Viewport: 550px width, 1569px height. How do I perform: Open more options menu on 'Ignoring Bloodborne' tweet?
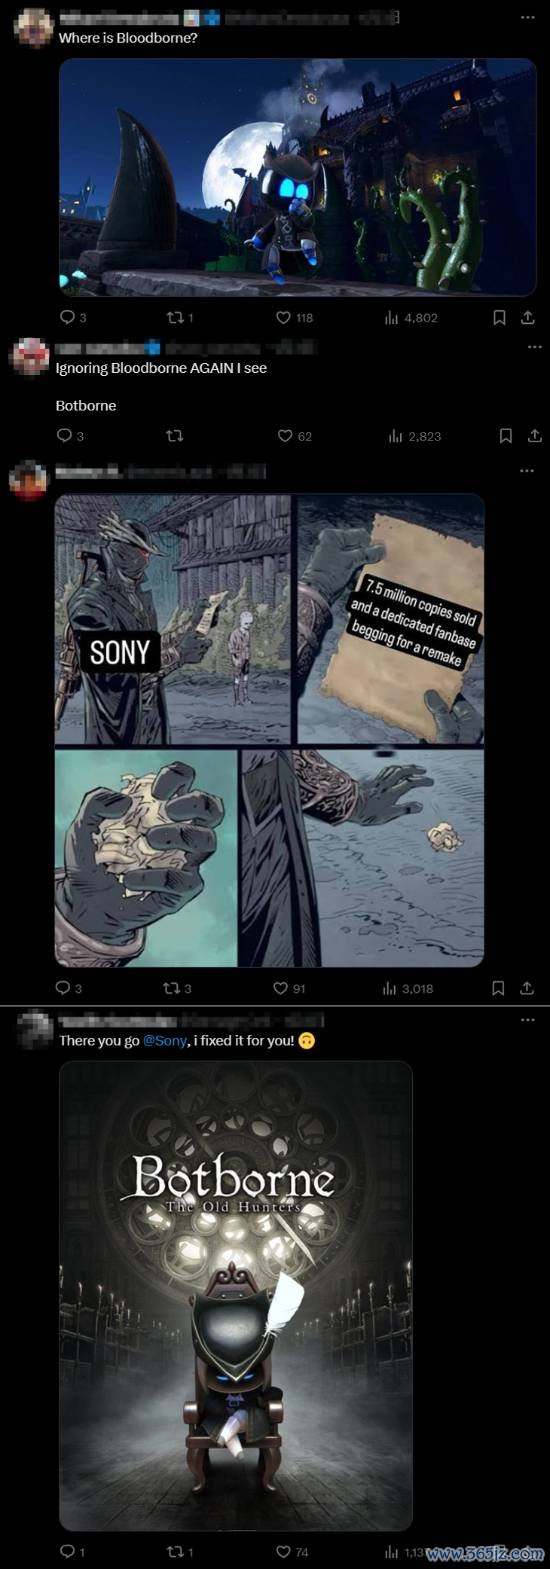click(x=534, y=348)
